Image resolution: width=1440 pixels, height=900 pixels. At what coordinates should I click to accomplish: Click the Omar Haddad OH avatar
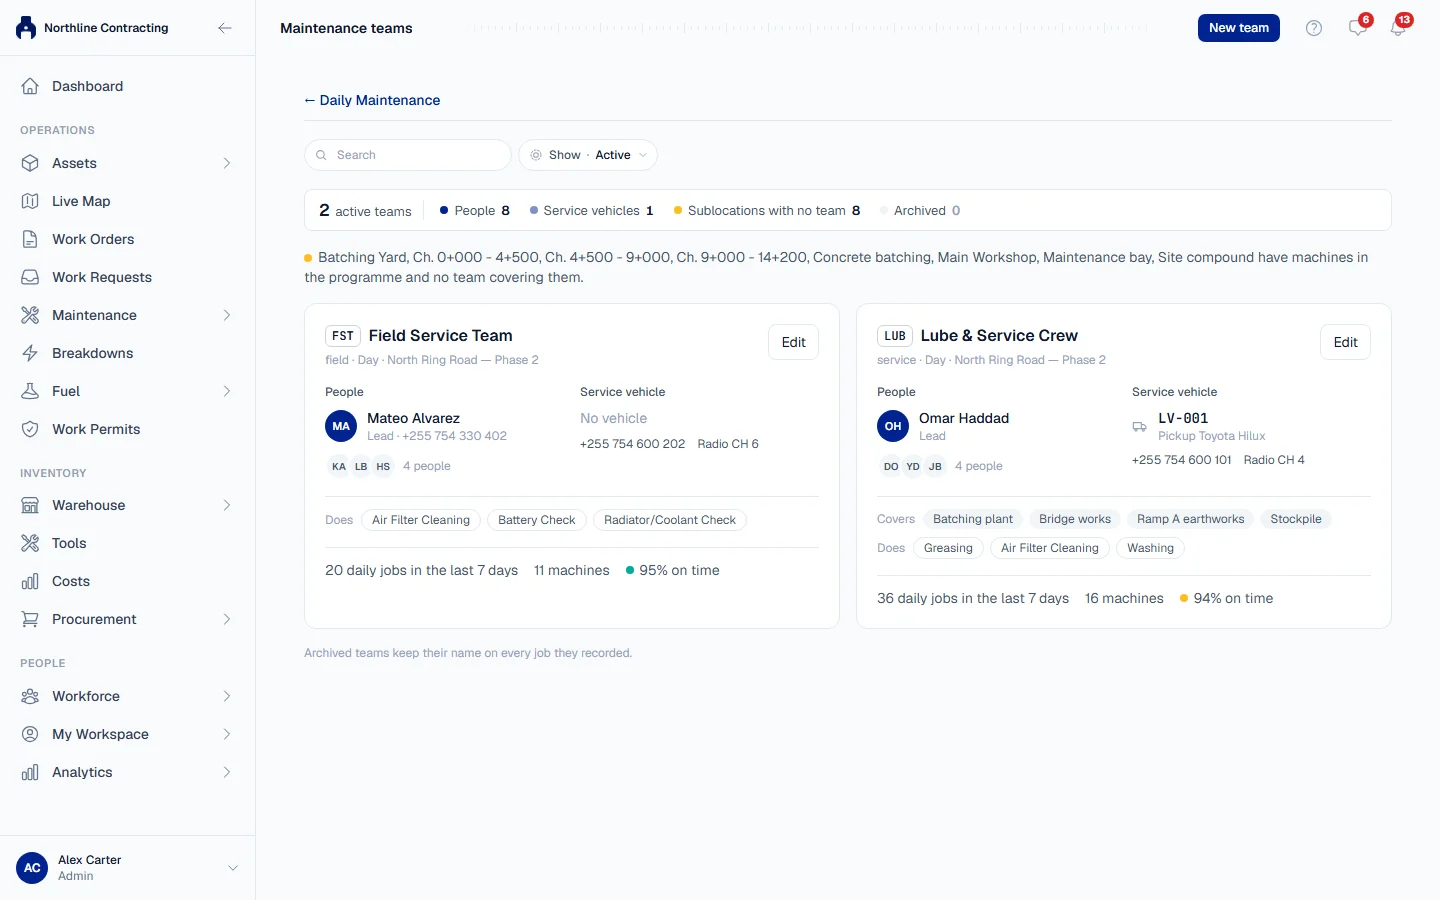click(893, 426)
